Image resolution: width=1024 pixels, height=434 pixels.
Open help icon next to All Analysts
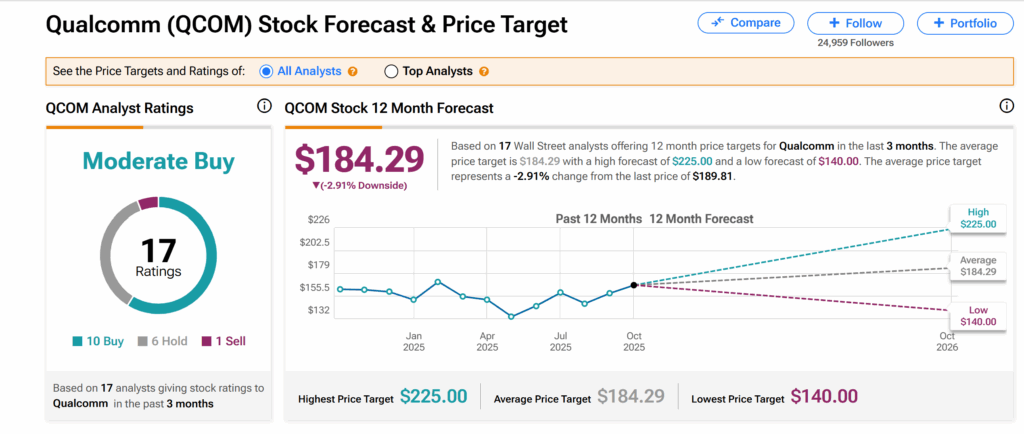coord(352,72)
